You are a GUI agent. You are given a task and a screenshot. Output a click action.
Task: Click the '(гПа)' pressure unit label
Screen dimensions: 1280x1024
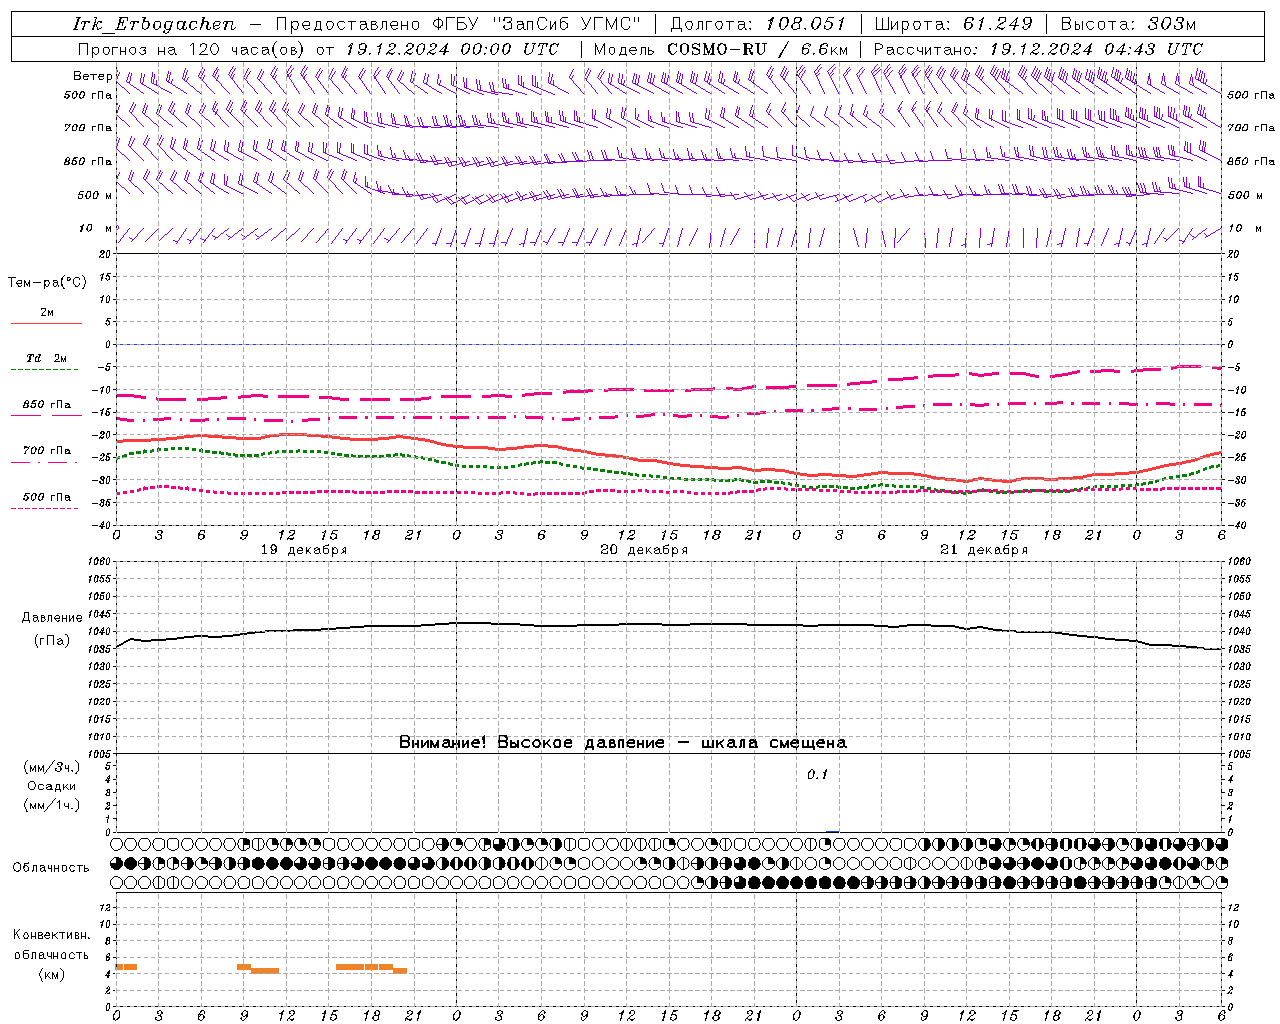point(52,641)
